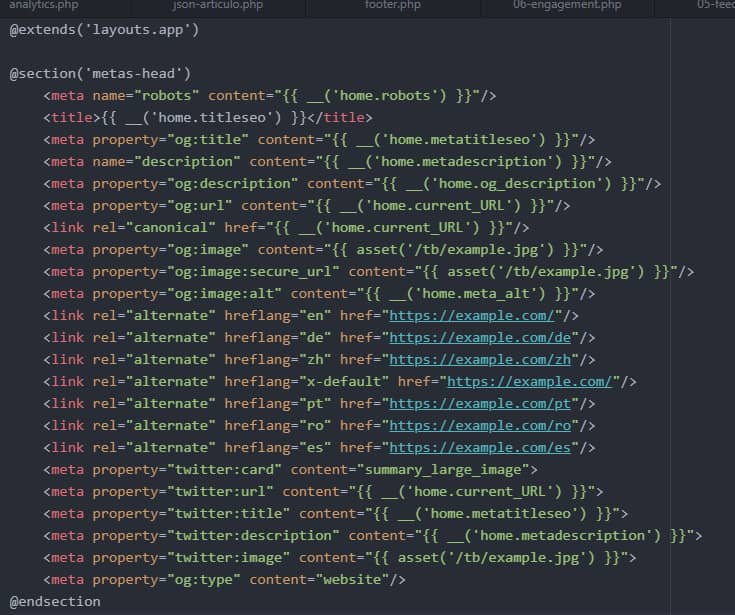This screenshot has height=615, width=735.
Task: Click the hreflang="en" attribute
Action: (278, 316)
